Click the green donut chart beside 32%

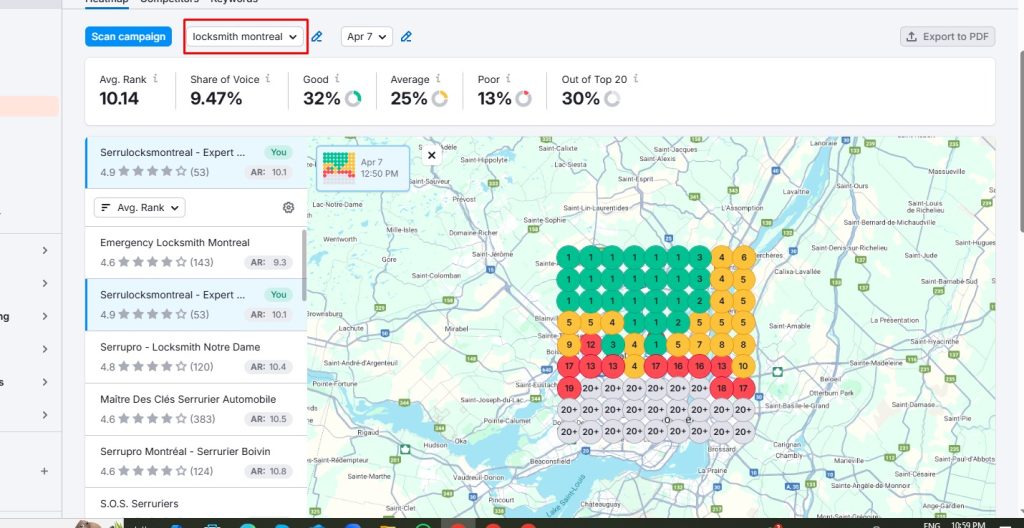(x=353, y=99)
